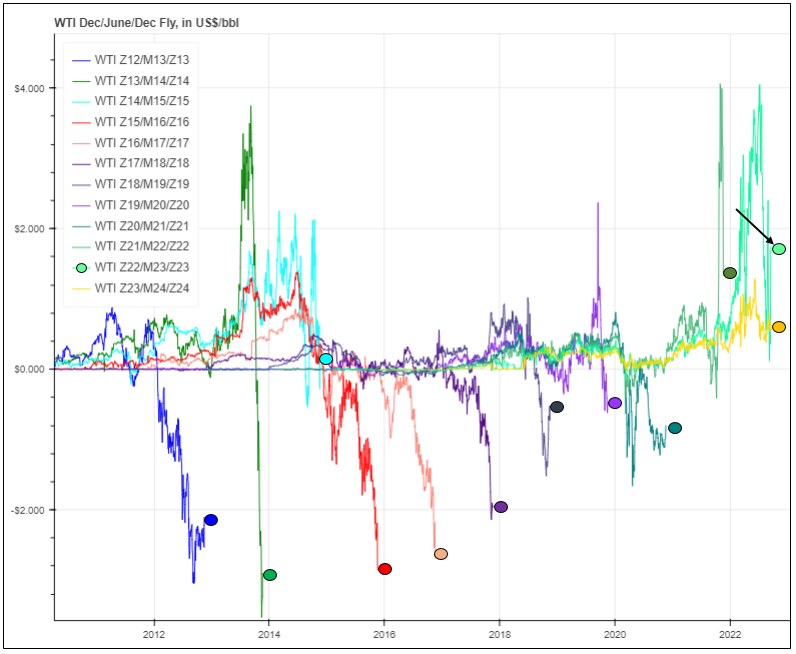Click the WTI Z12/M13/Z13 legend entry
796x654 pixels.
[x=131, y=60]
